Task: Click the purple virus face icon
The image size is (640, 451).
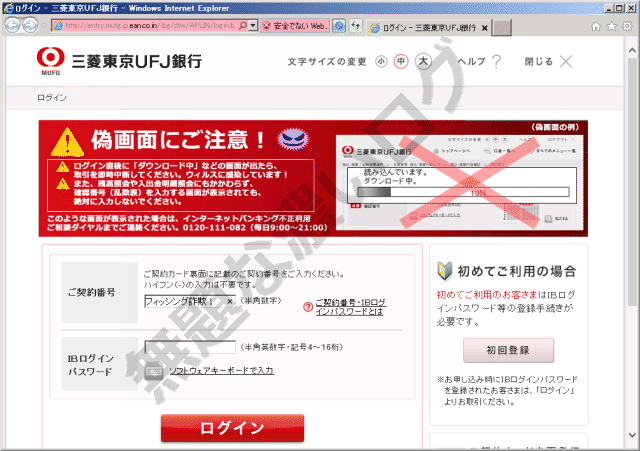Action: tap(293, 139)
